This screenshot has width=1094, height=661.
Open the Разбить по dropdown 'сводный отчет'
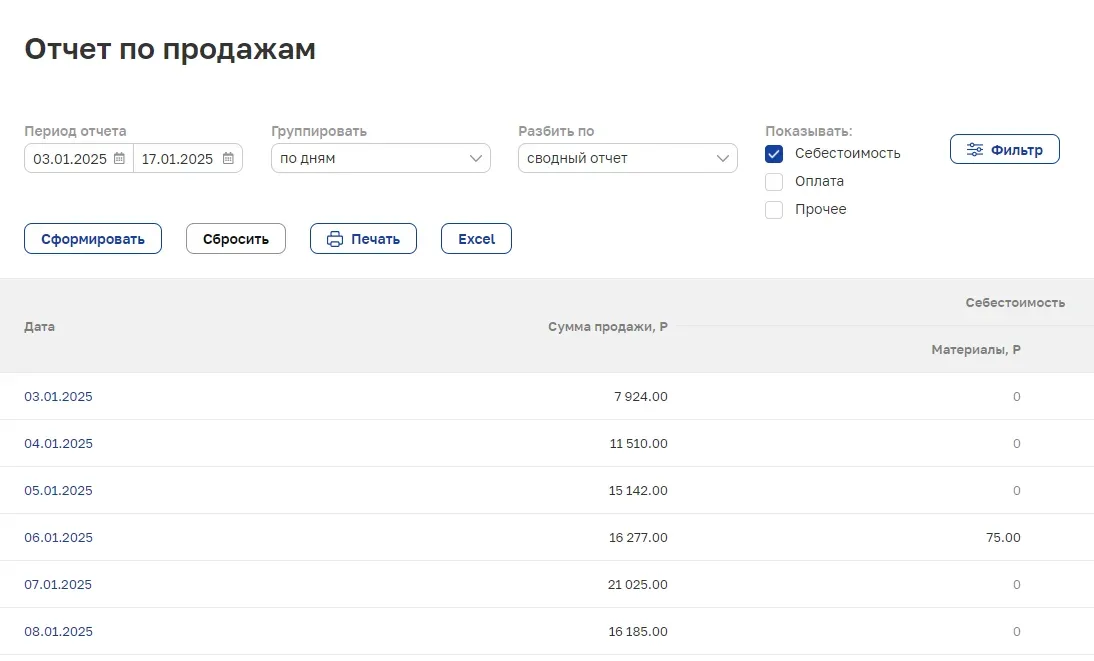click(x=628, y=158)
